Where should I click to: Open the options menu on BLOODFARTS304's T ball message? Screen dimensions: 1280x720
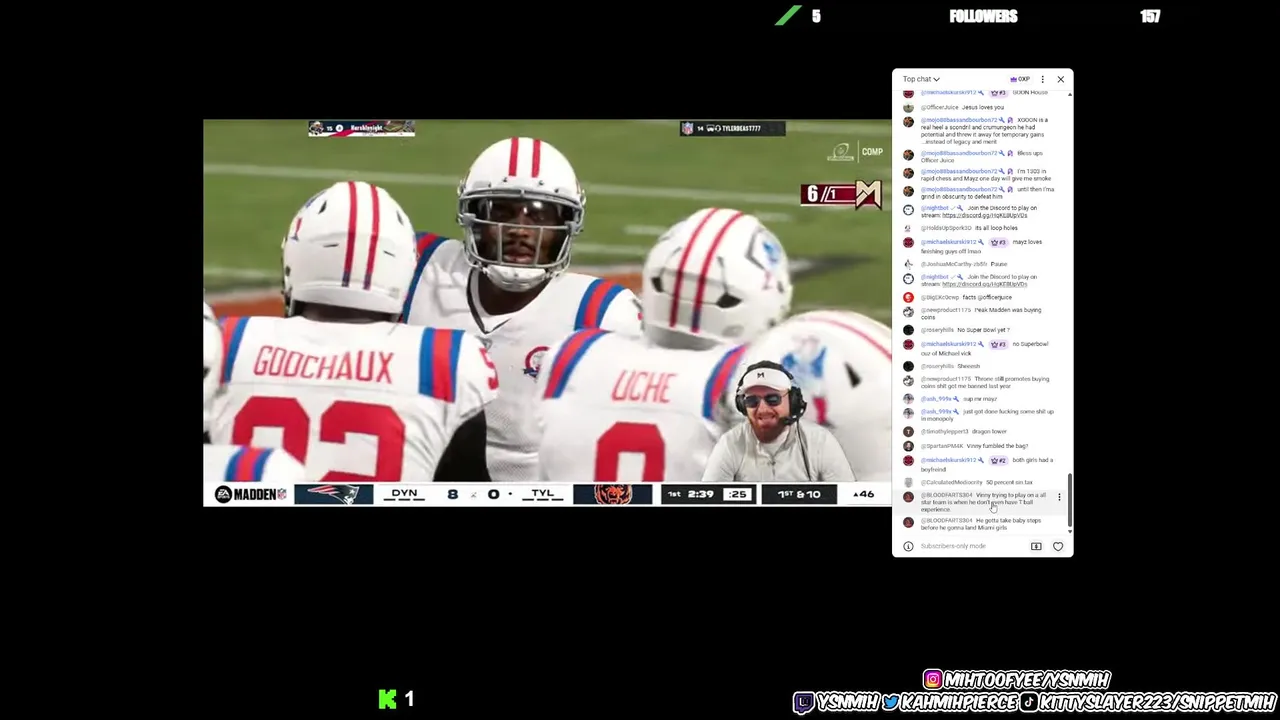(1059, 497)
